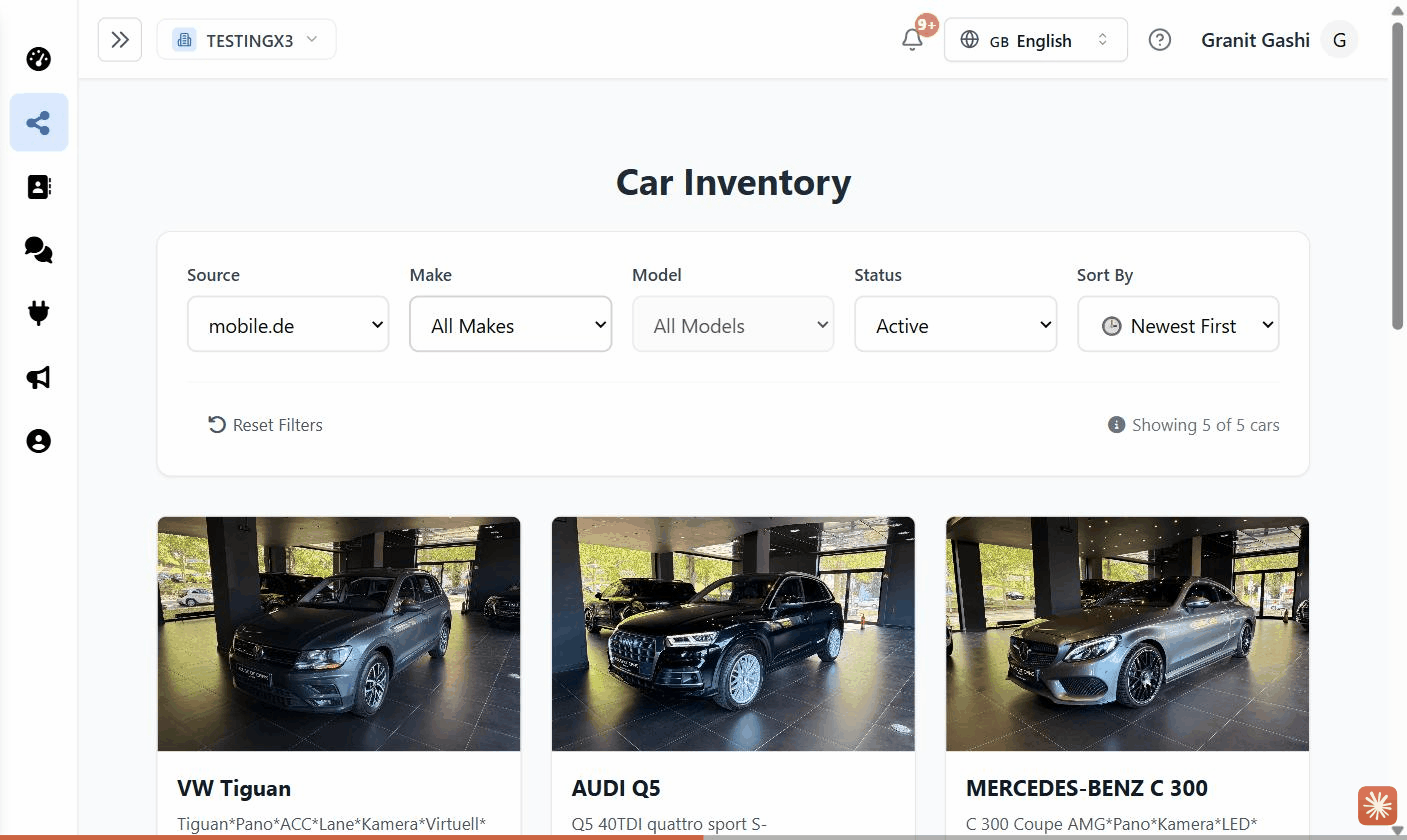Click the help question mark icon
Image resolution: width=1407 pixels, height=840 pixels.
click(x=1159, y=40)
